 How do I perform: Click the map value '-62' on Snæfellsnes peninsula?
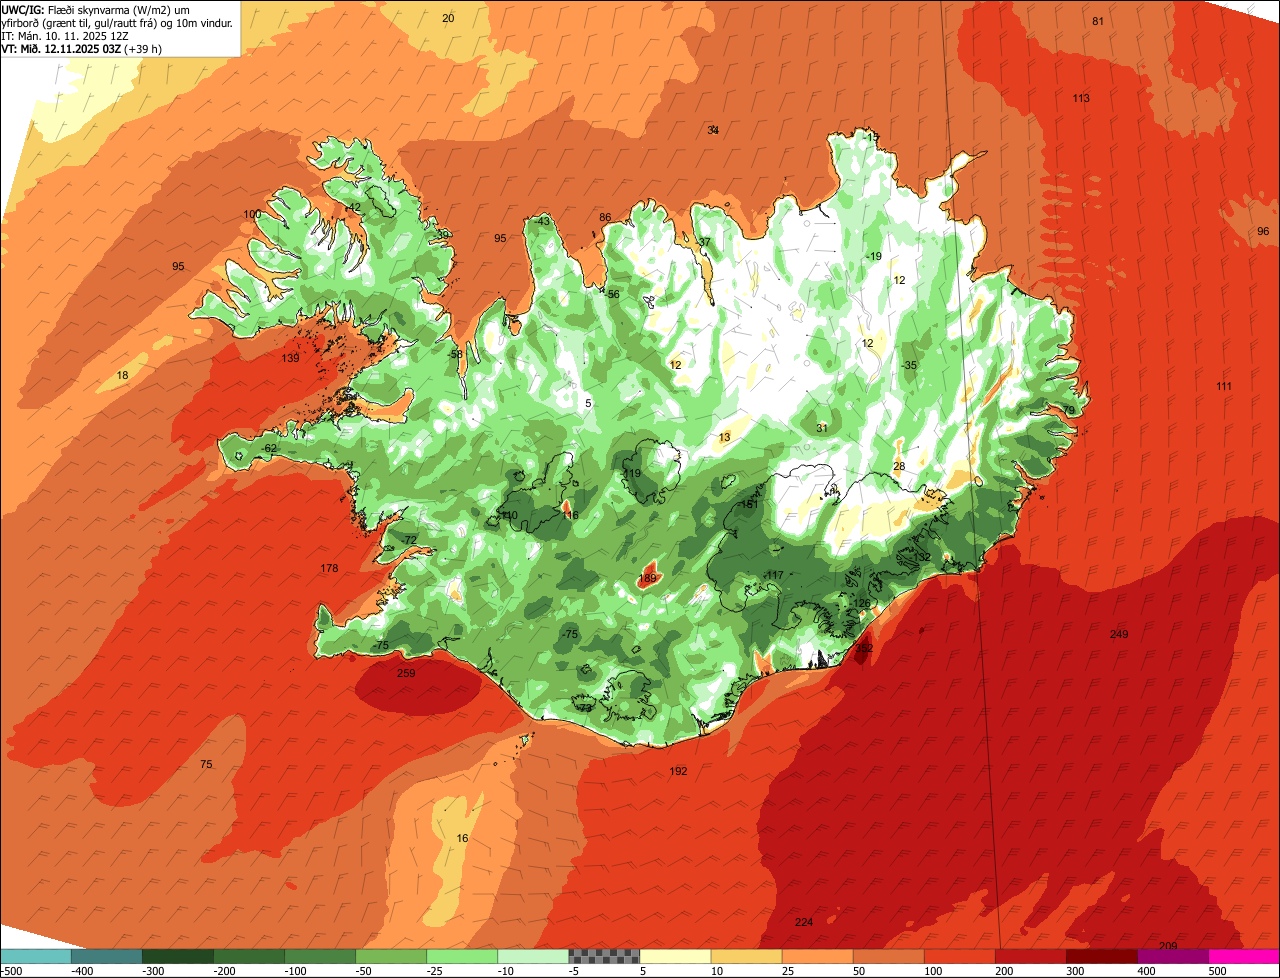coord(269,448)
